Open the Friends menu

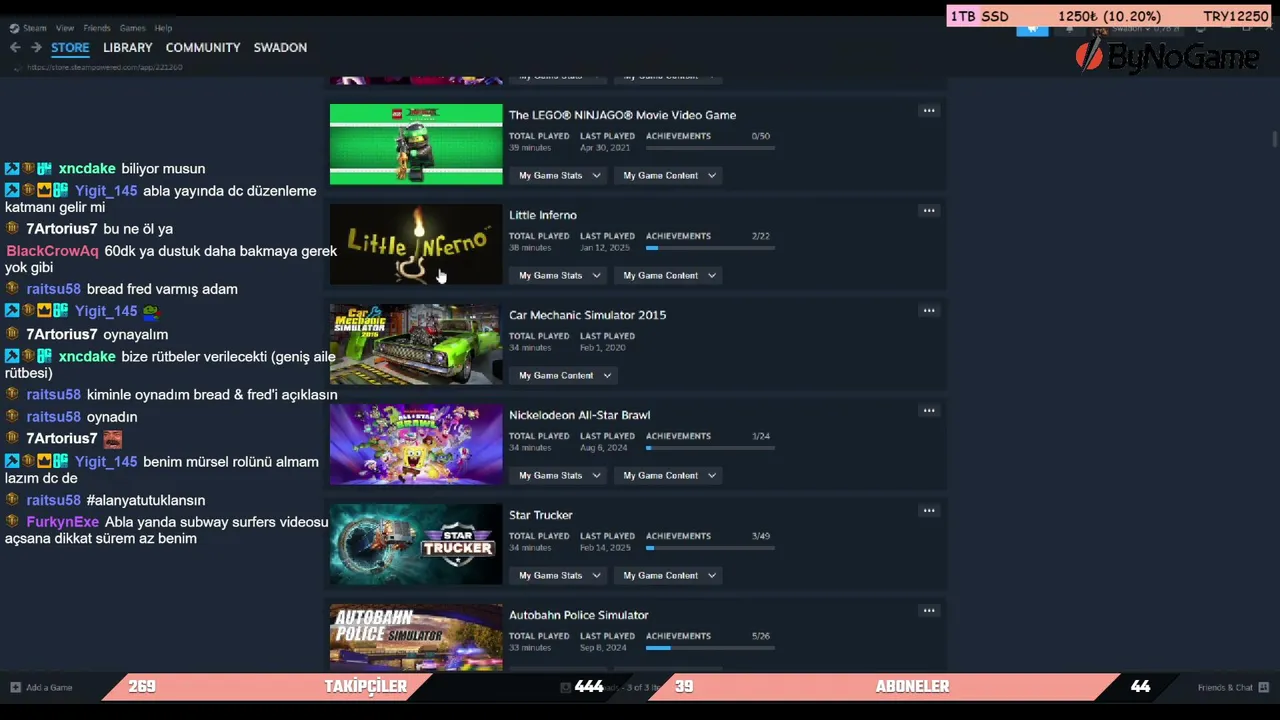[x=97, y=28]
